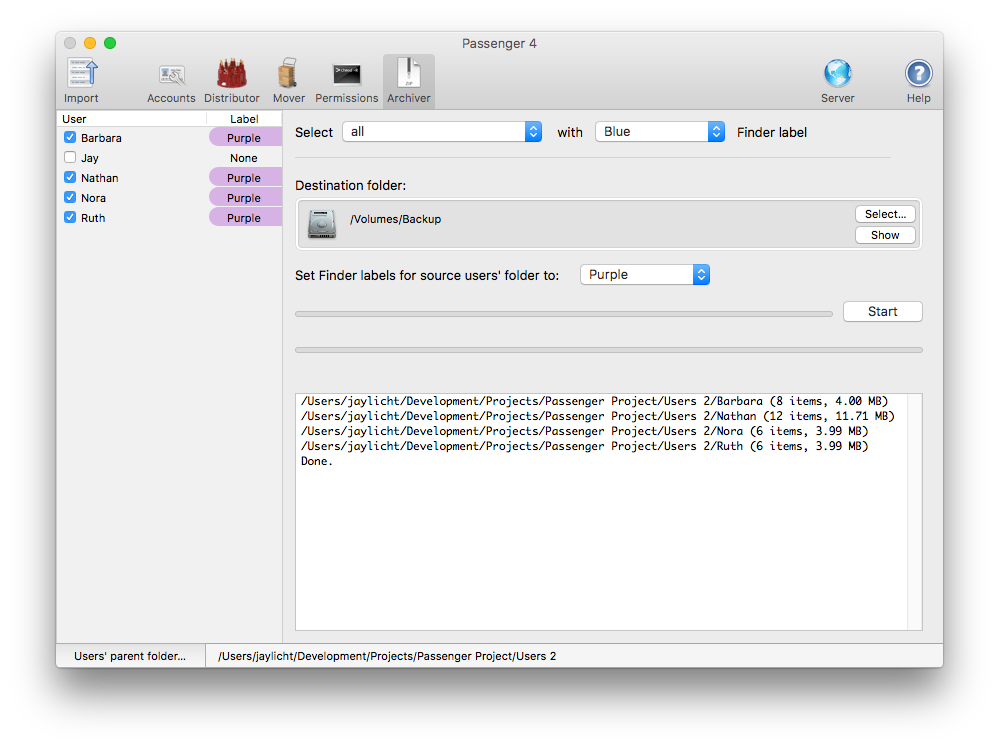Minimize the Passenger 4 window

90,43
